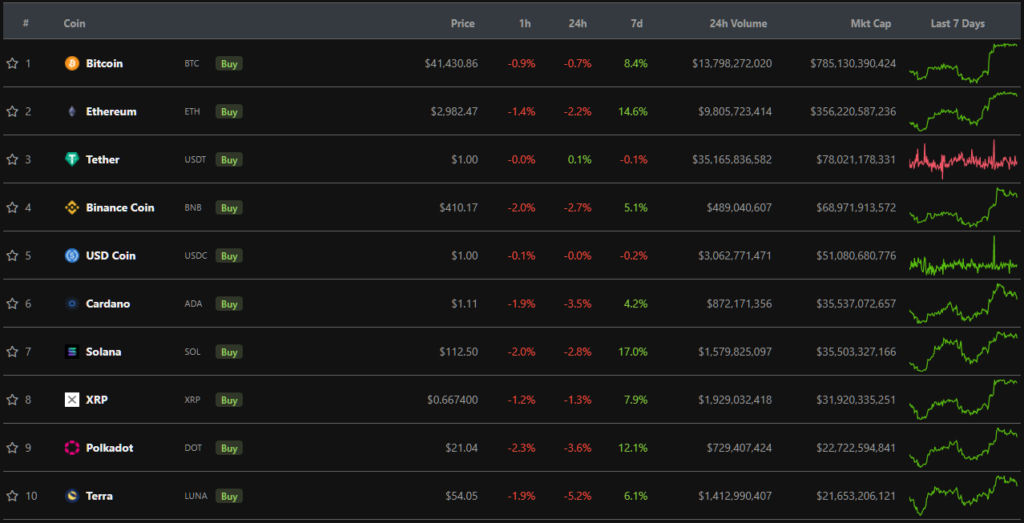Click the Ethereum diamond logo icon

pyautogui.click(x=71, y=111)
